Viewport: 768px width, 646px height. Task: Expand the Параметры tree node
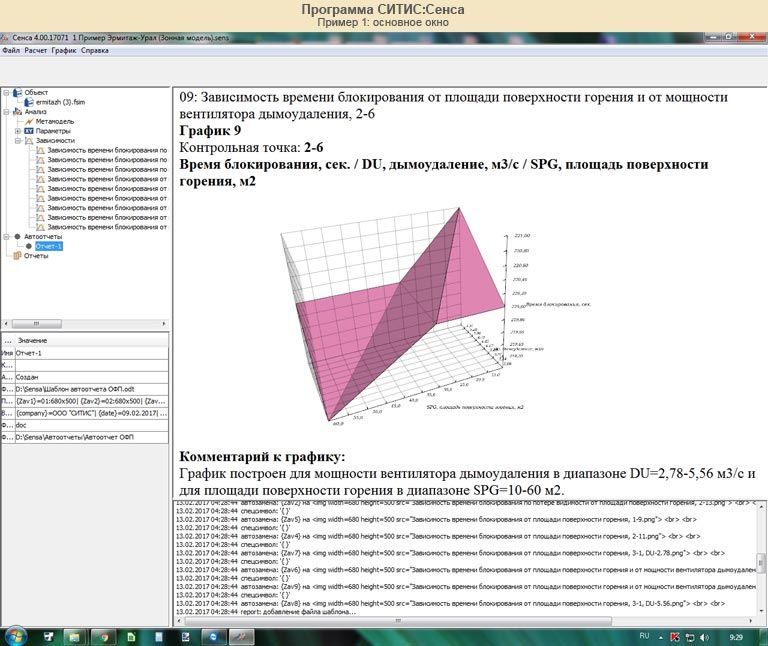pyautogui.click(x=18, y=131)
